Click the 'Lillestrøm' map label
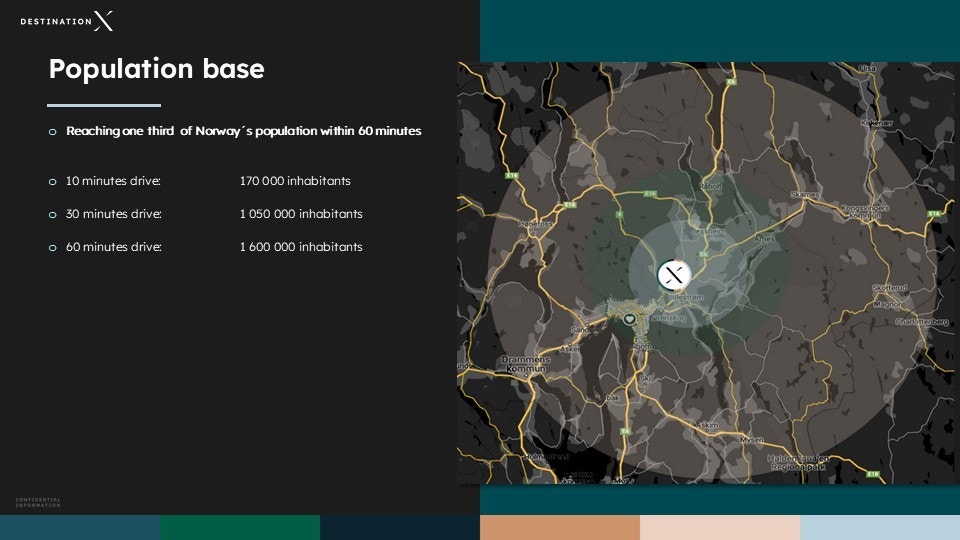 click(685, 297)
